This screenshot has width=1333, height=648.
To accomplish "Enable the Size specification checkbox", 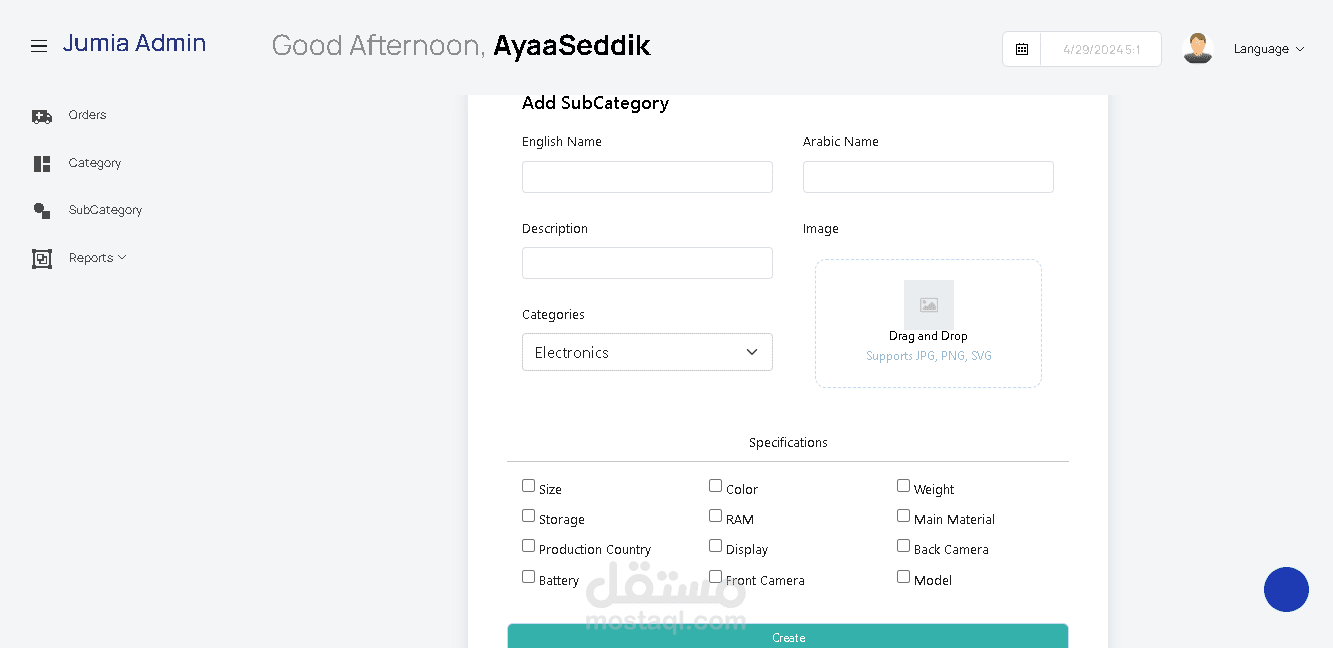I will [528, 486].
